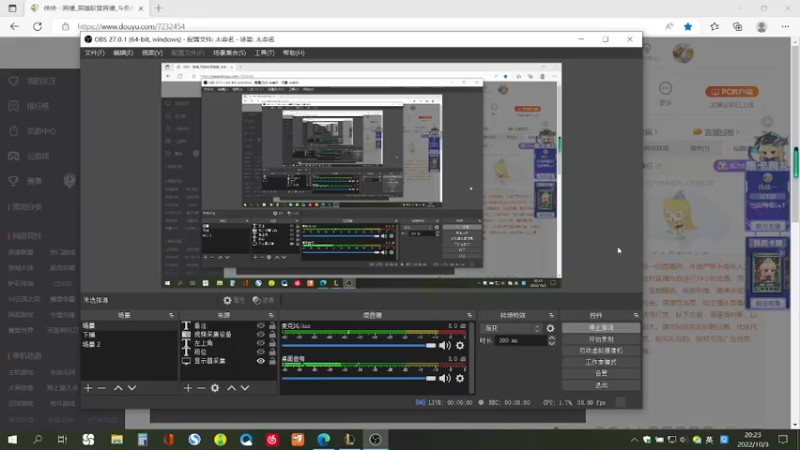
Task: Add a new scene with the plus icon in the 场景 panel
Action: coord(88,388)
